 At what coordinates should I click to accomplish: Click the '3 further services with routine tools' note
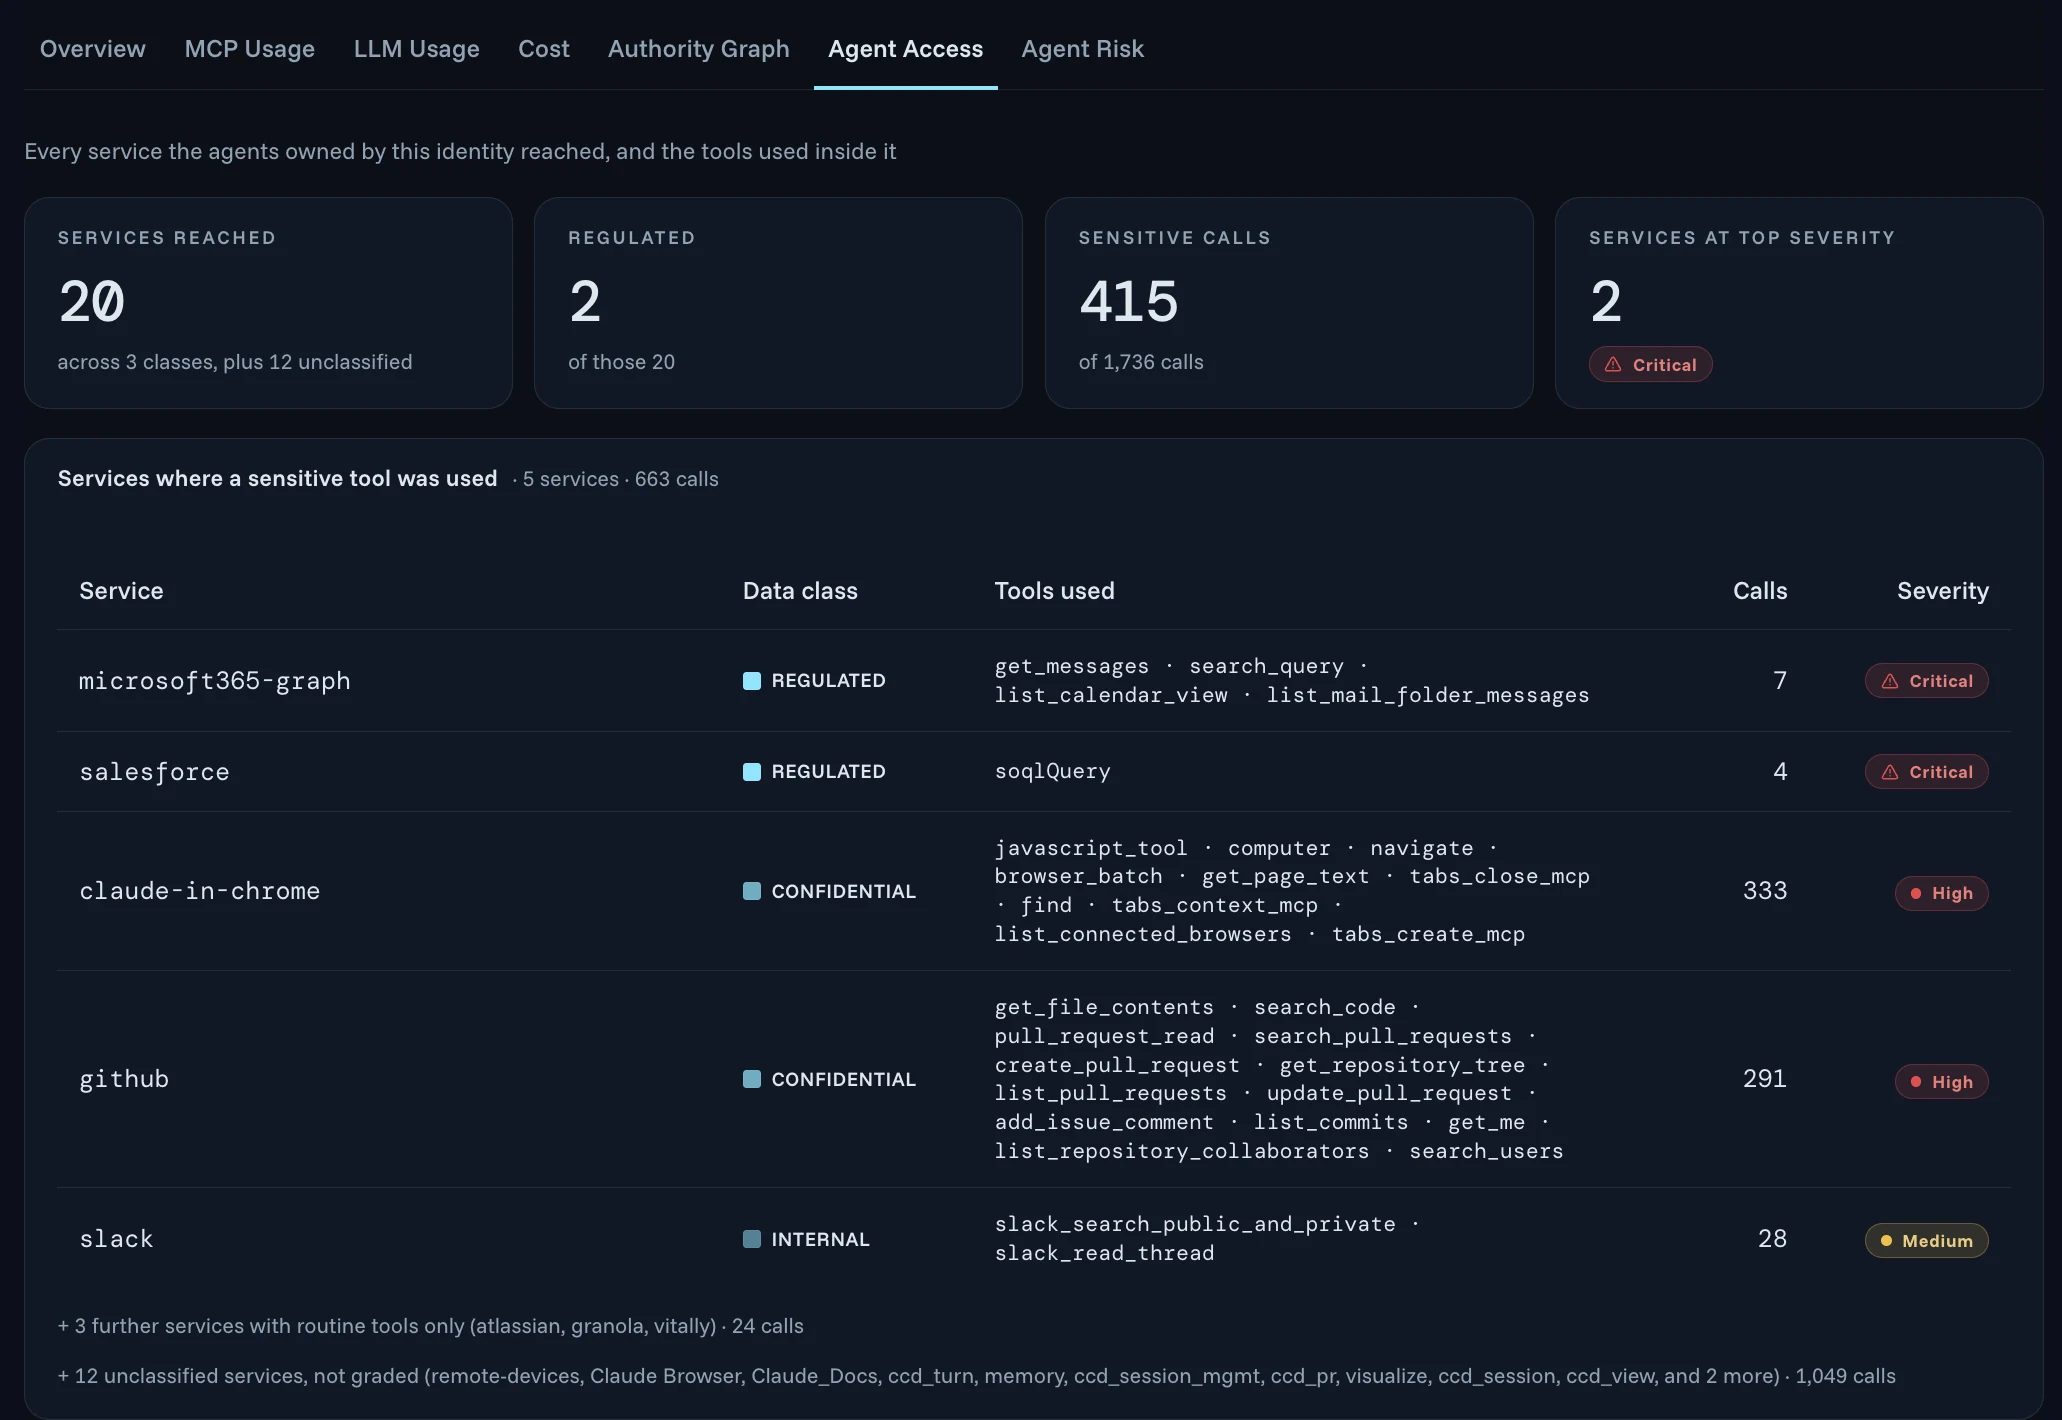pos(430,1326)
